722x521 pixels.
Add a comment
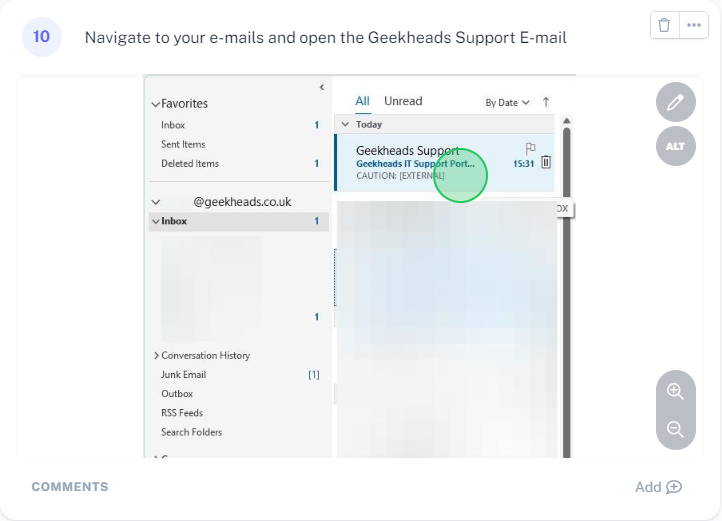pyautogui.click(x=658, y=487)
